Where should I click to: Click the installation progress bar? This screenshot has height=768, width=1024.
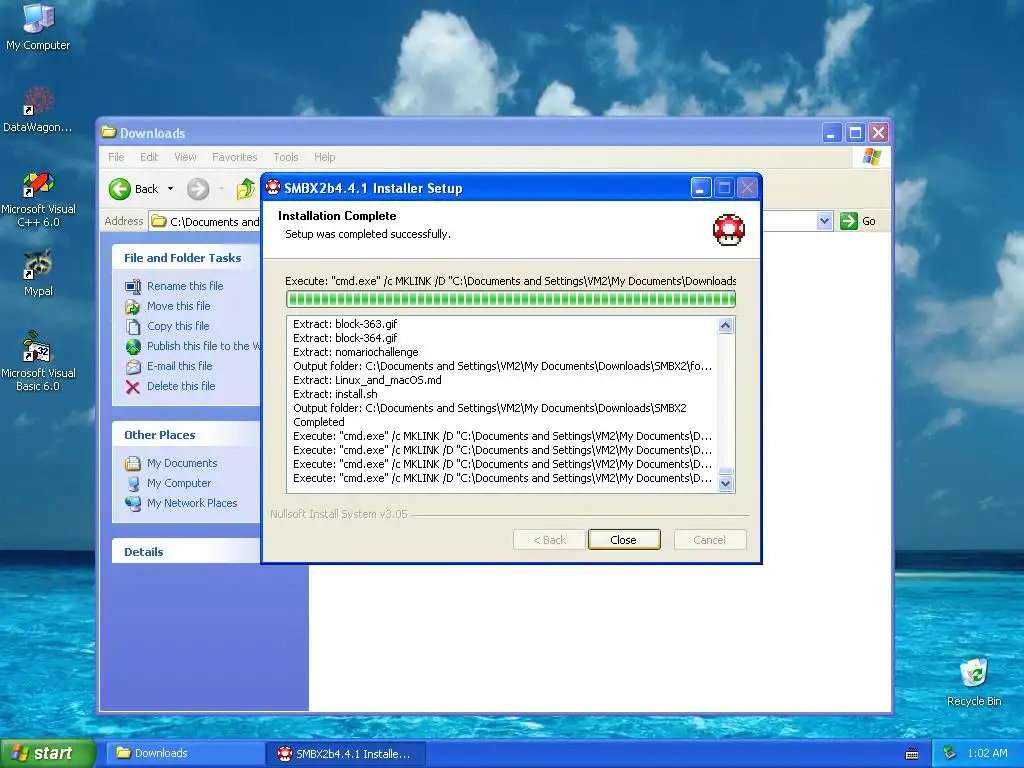coord(511,299)
